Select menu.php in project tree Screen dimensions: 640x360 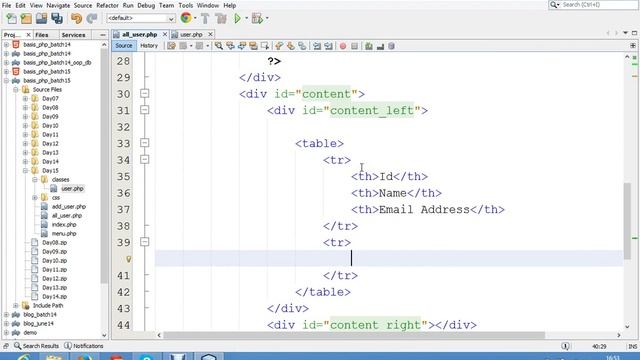tap(64, 233)
